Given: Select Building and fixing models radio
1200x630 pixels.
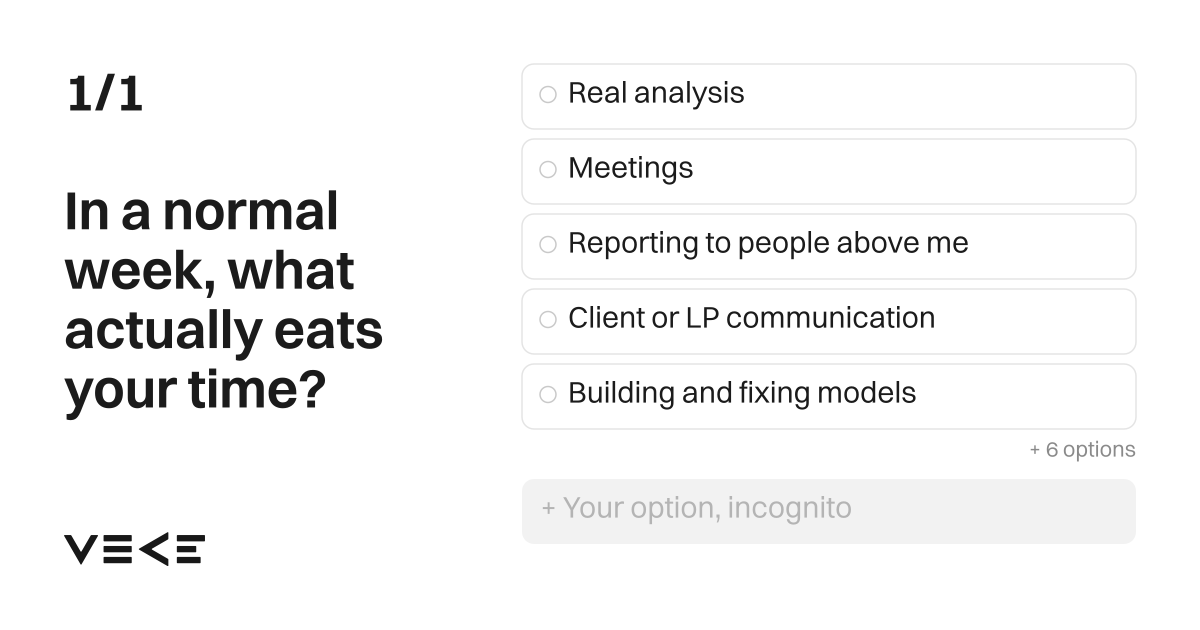Looking at the screenshot, I should (548, 395).
